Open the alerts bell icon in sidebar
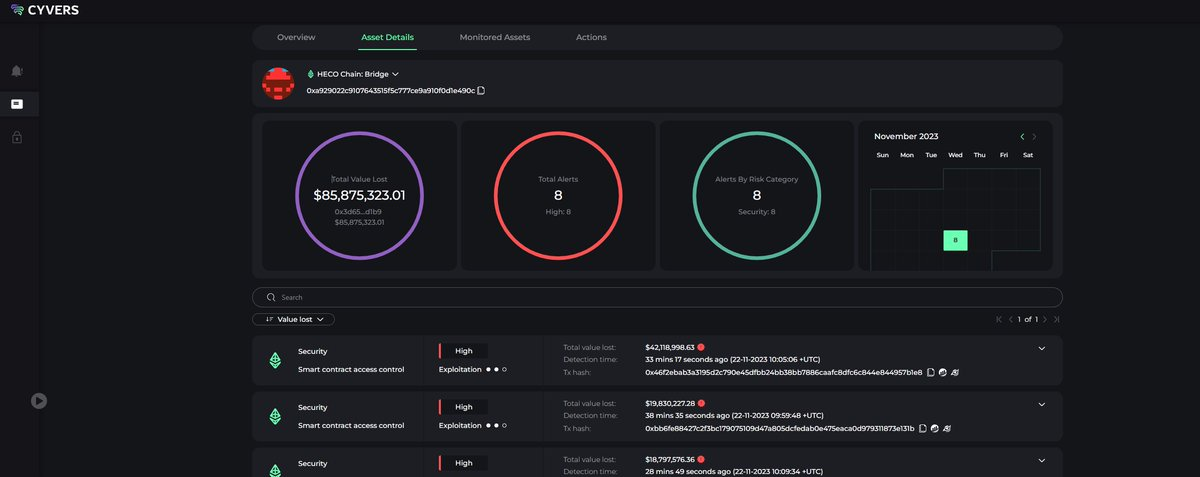 coord(17,71)
